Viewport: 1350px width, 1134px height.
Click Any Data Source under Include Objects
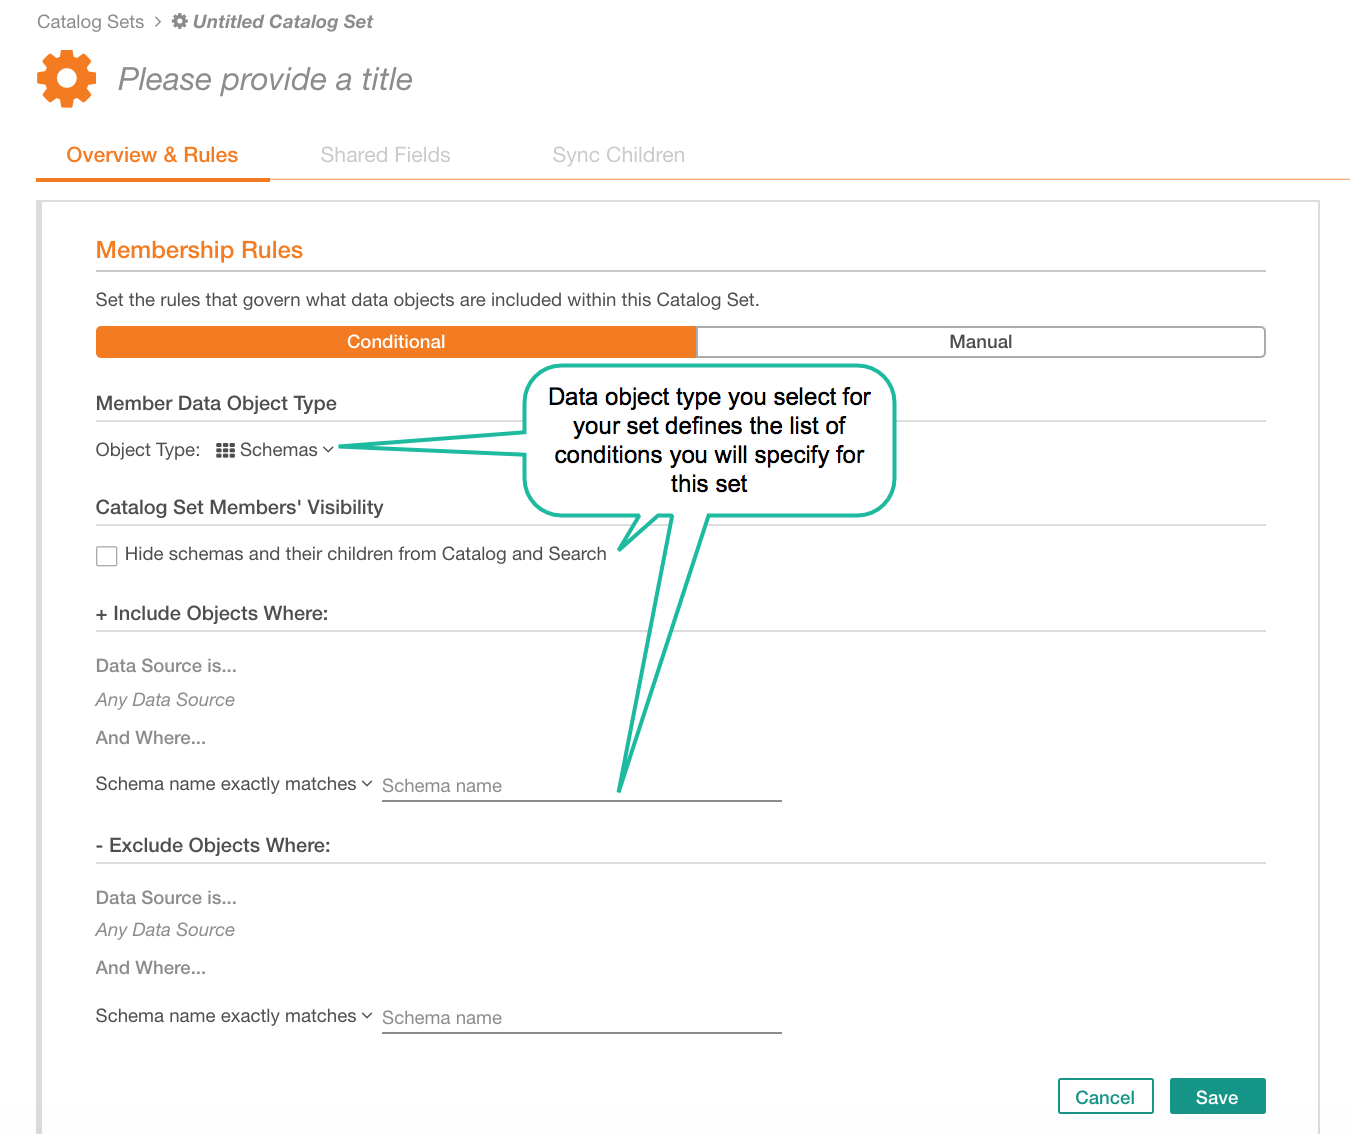coord(165,700)
